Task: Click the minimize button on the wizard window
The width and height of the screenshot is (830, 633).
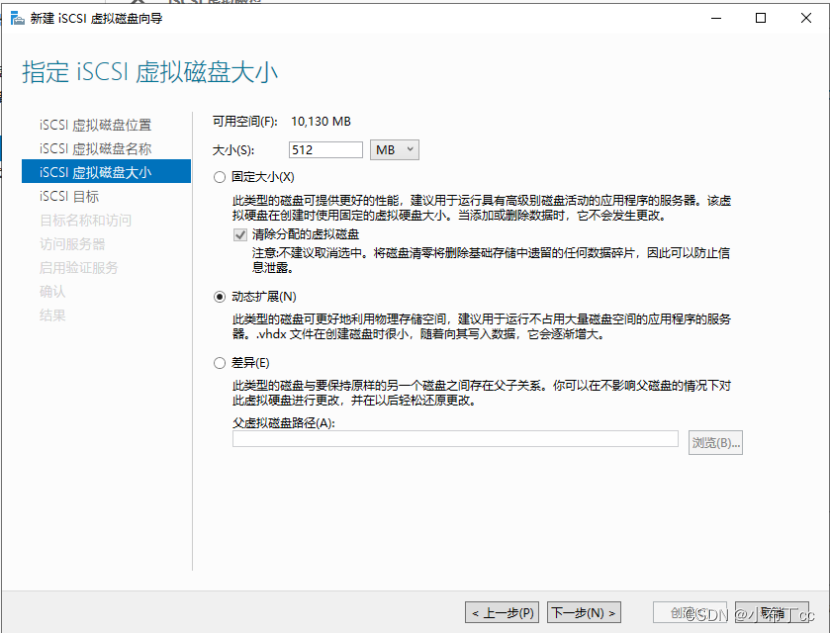Action: coord(716,18)
